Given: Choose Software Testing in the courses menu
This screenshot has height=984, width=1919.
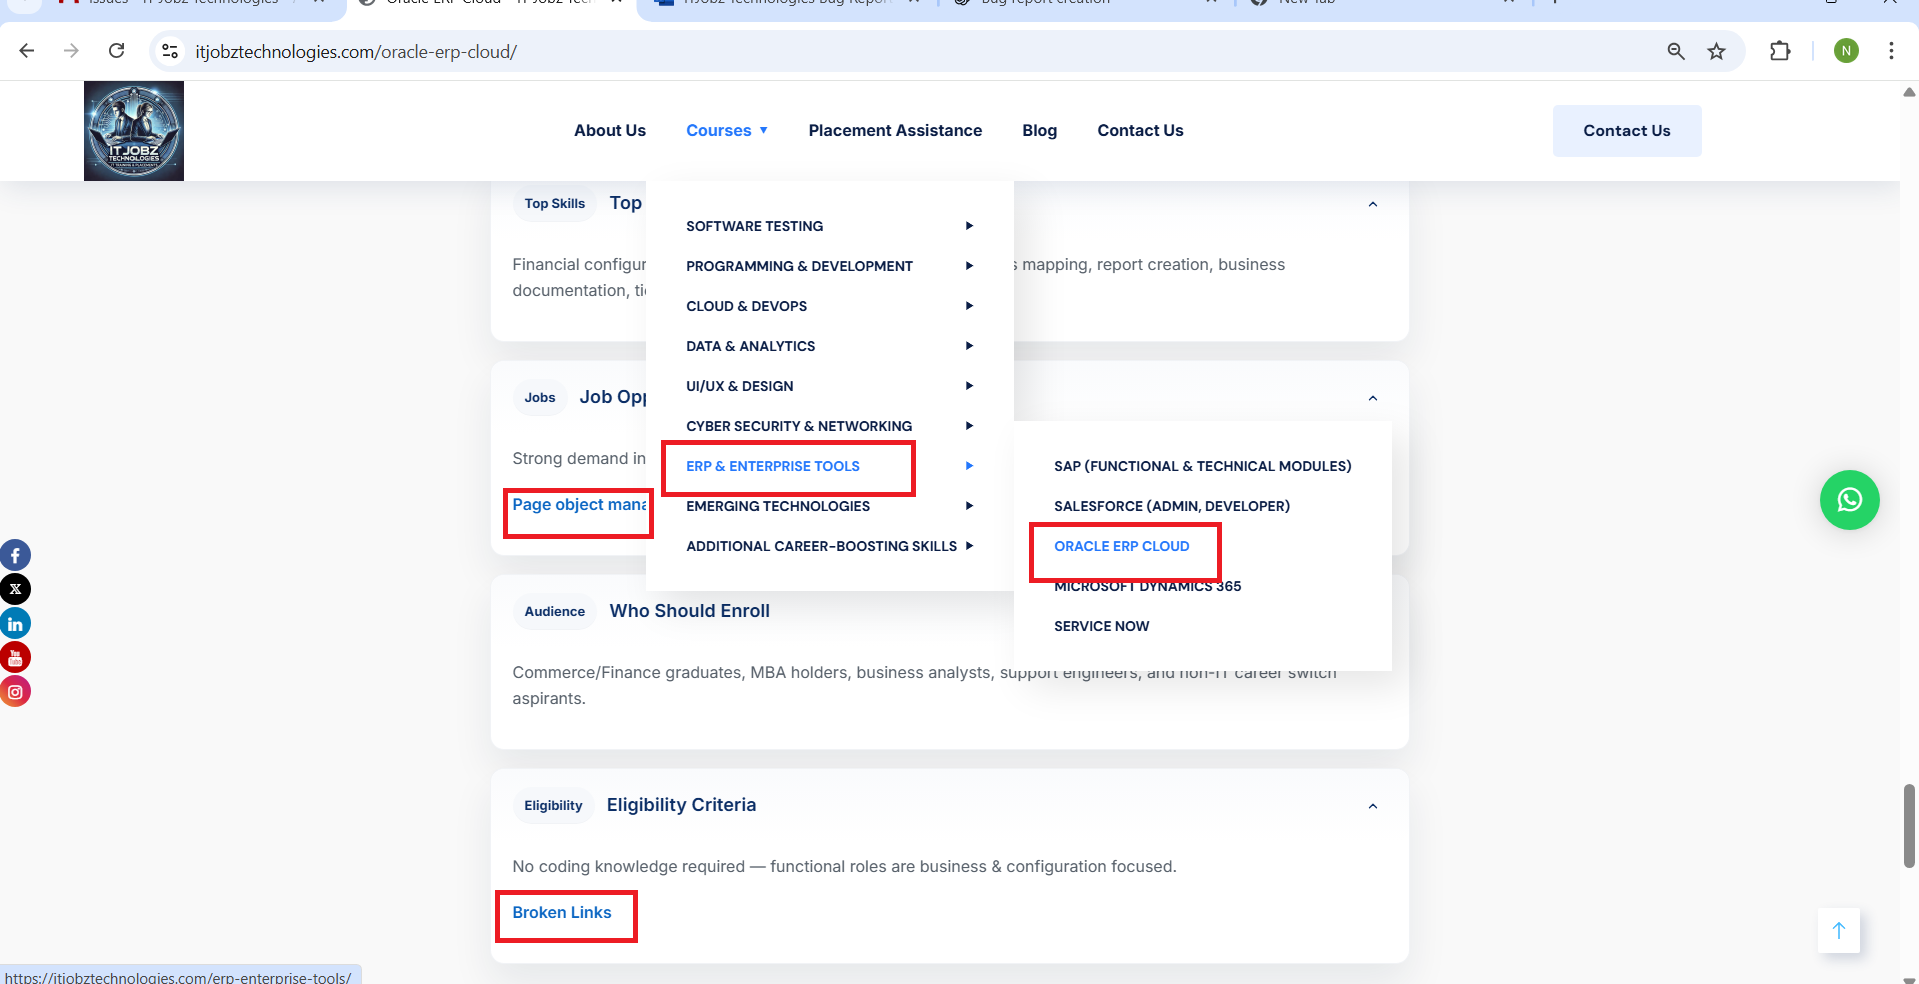Looking at the screenshot, I should pyautogui.click(x=754, y=226).
